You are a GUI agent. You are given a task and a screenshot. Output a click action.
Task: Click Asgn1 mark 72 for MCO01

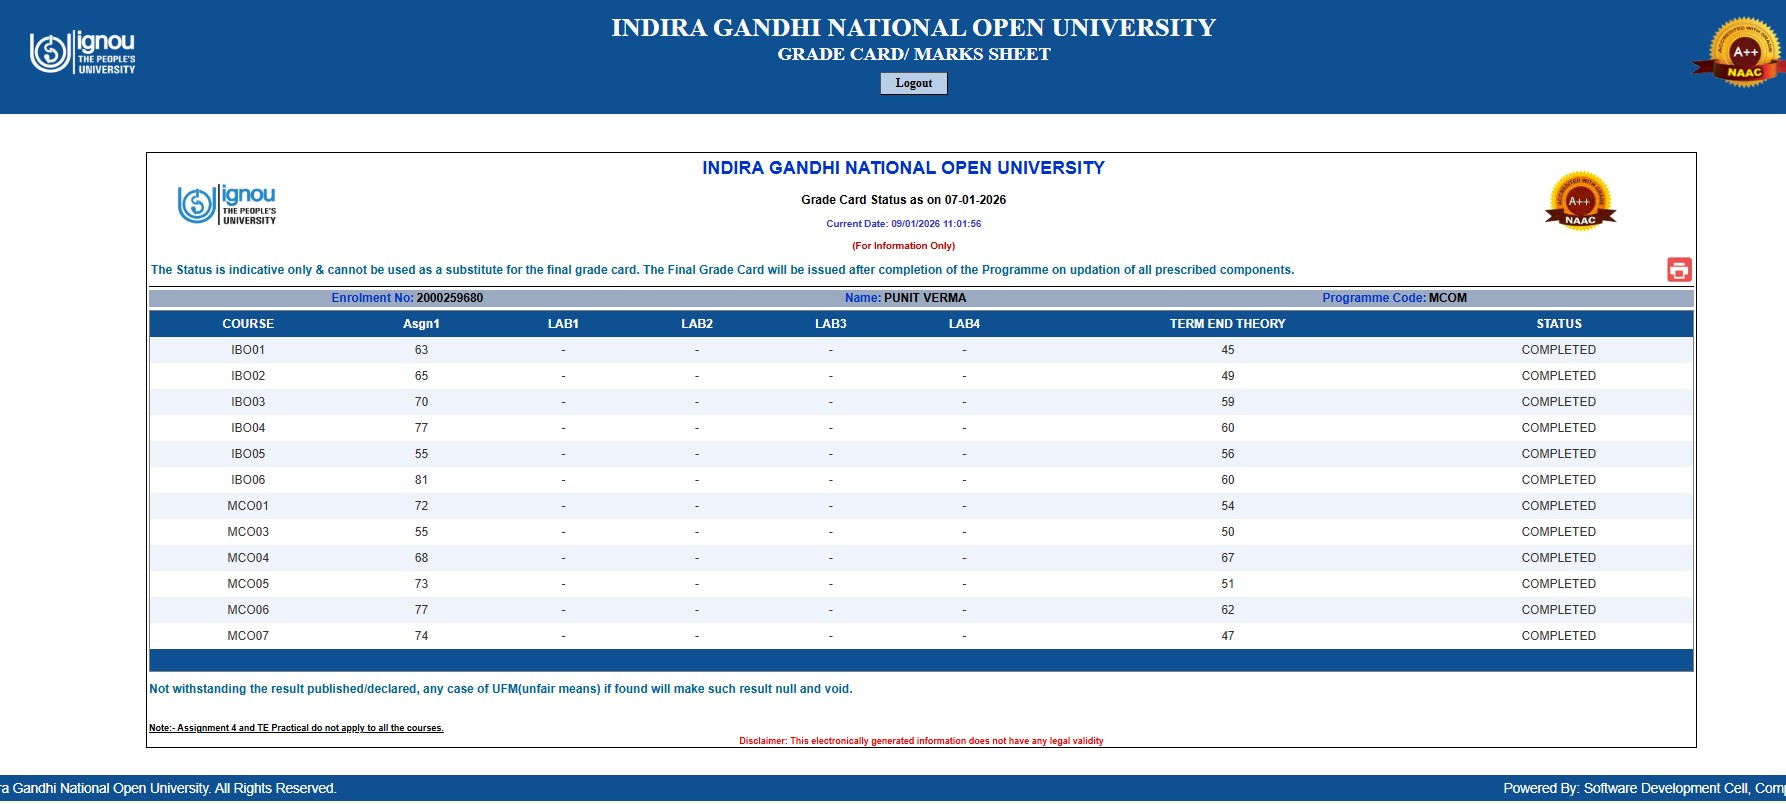pyautogui.click(x=421, y=506)
